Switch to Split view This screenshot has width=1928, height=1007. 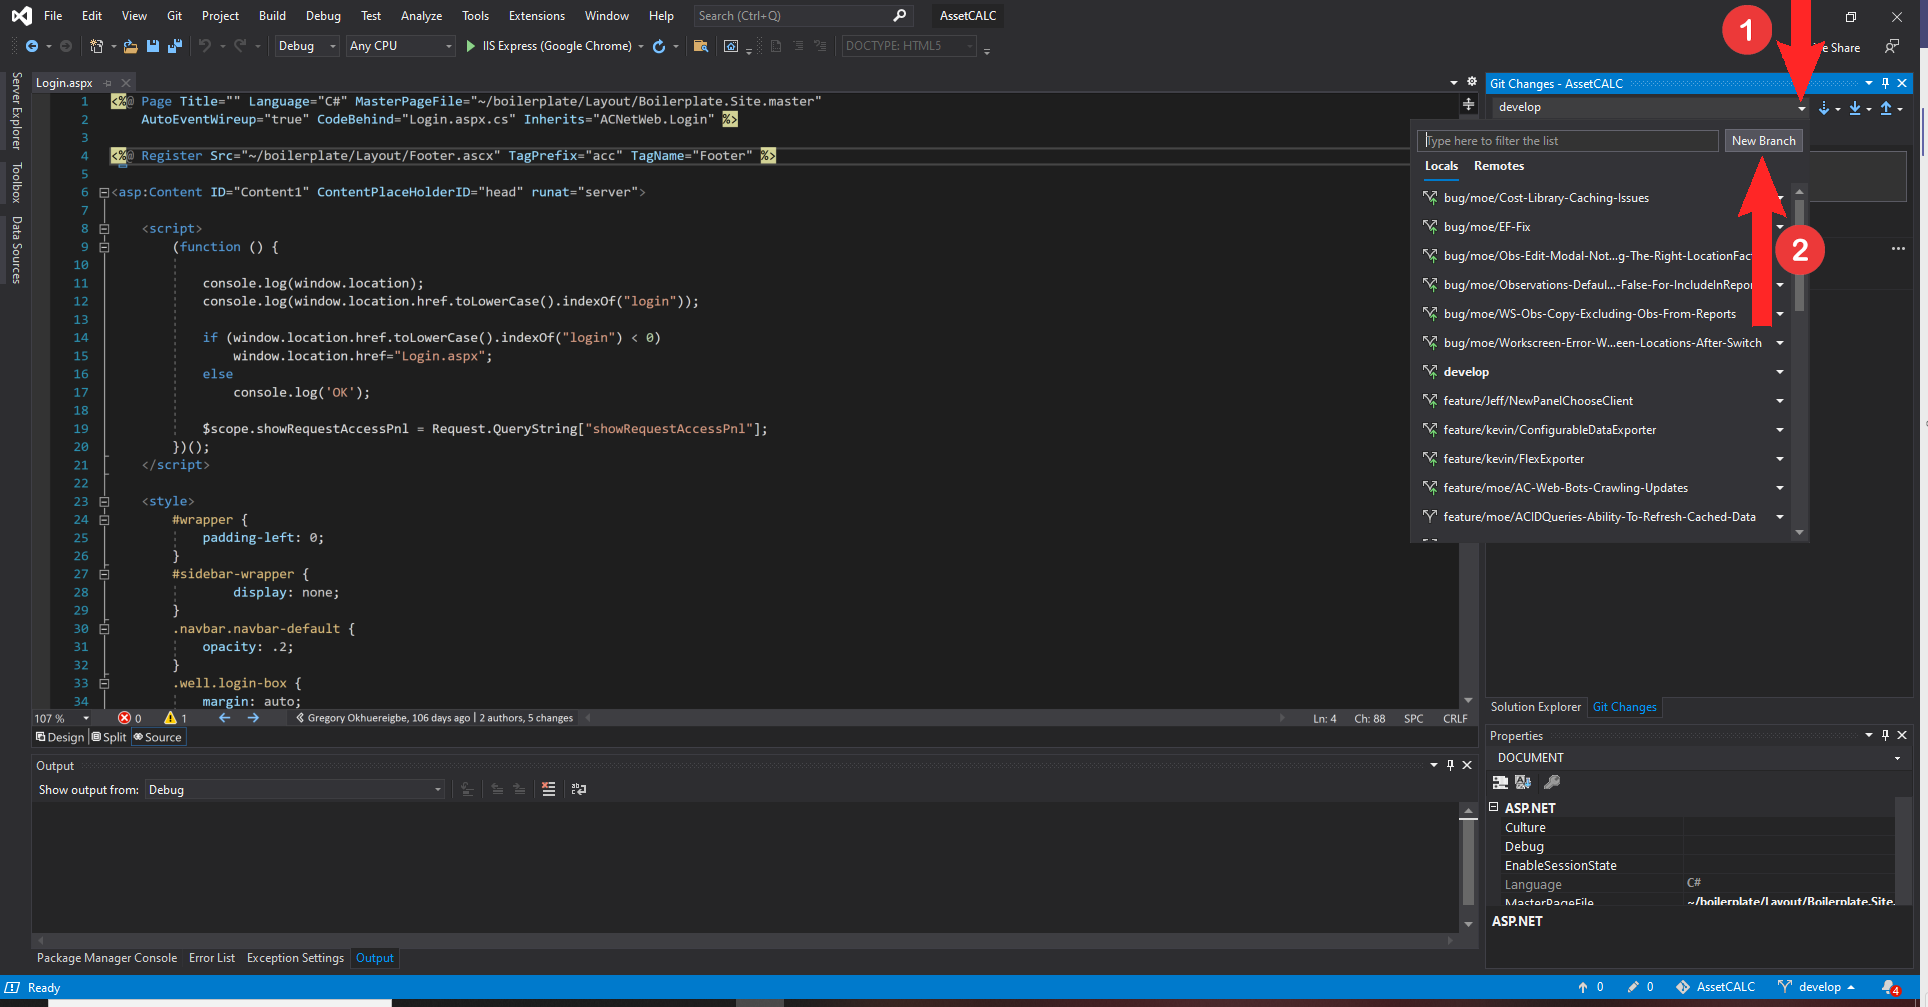pyautogui.click(x=109, y=737)
